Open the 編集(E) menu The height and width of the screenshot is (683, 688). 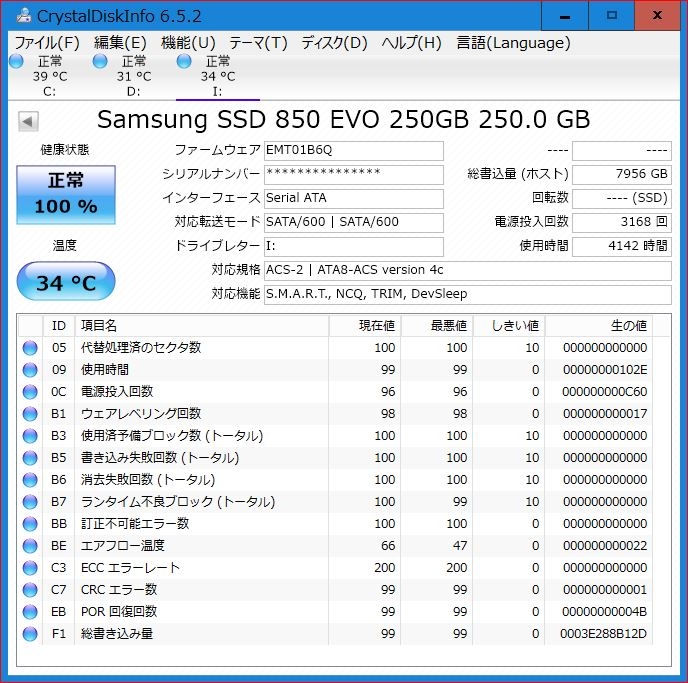pos(120,43)
